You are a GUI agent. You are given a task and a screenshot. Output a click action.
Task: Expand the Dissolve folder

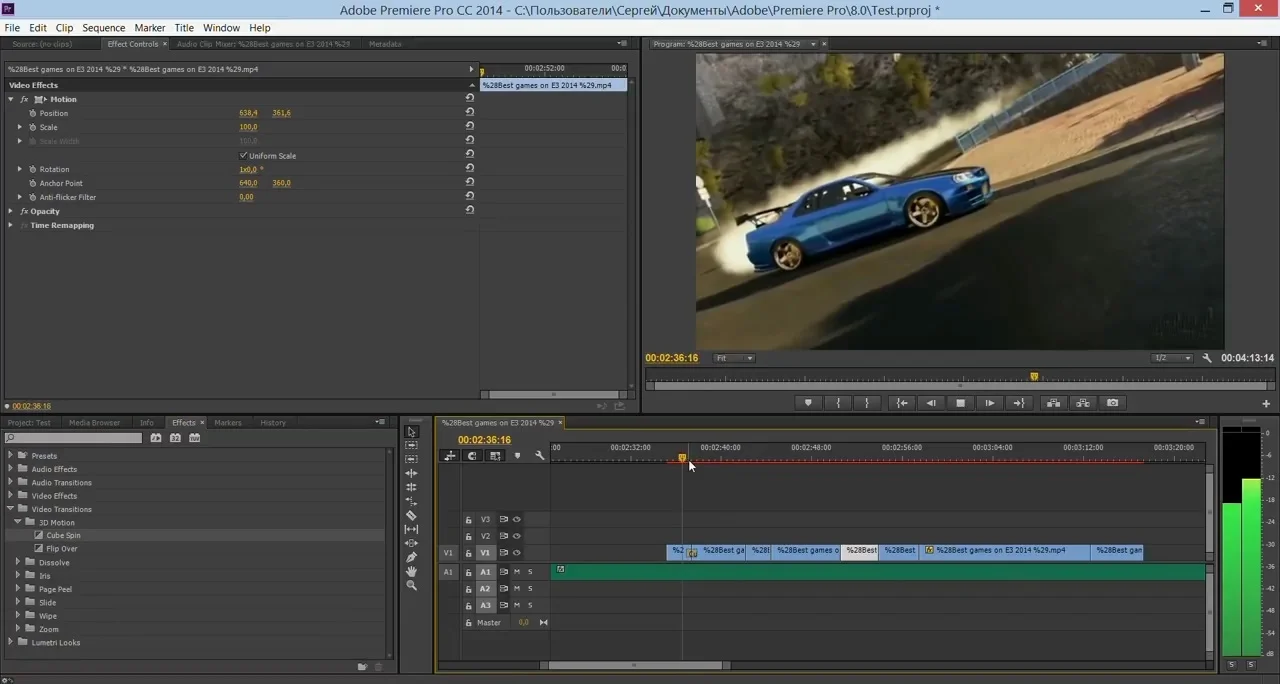[x=18, y=562]
